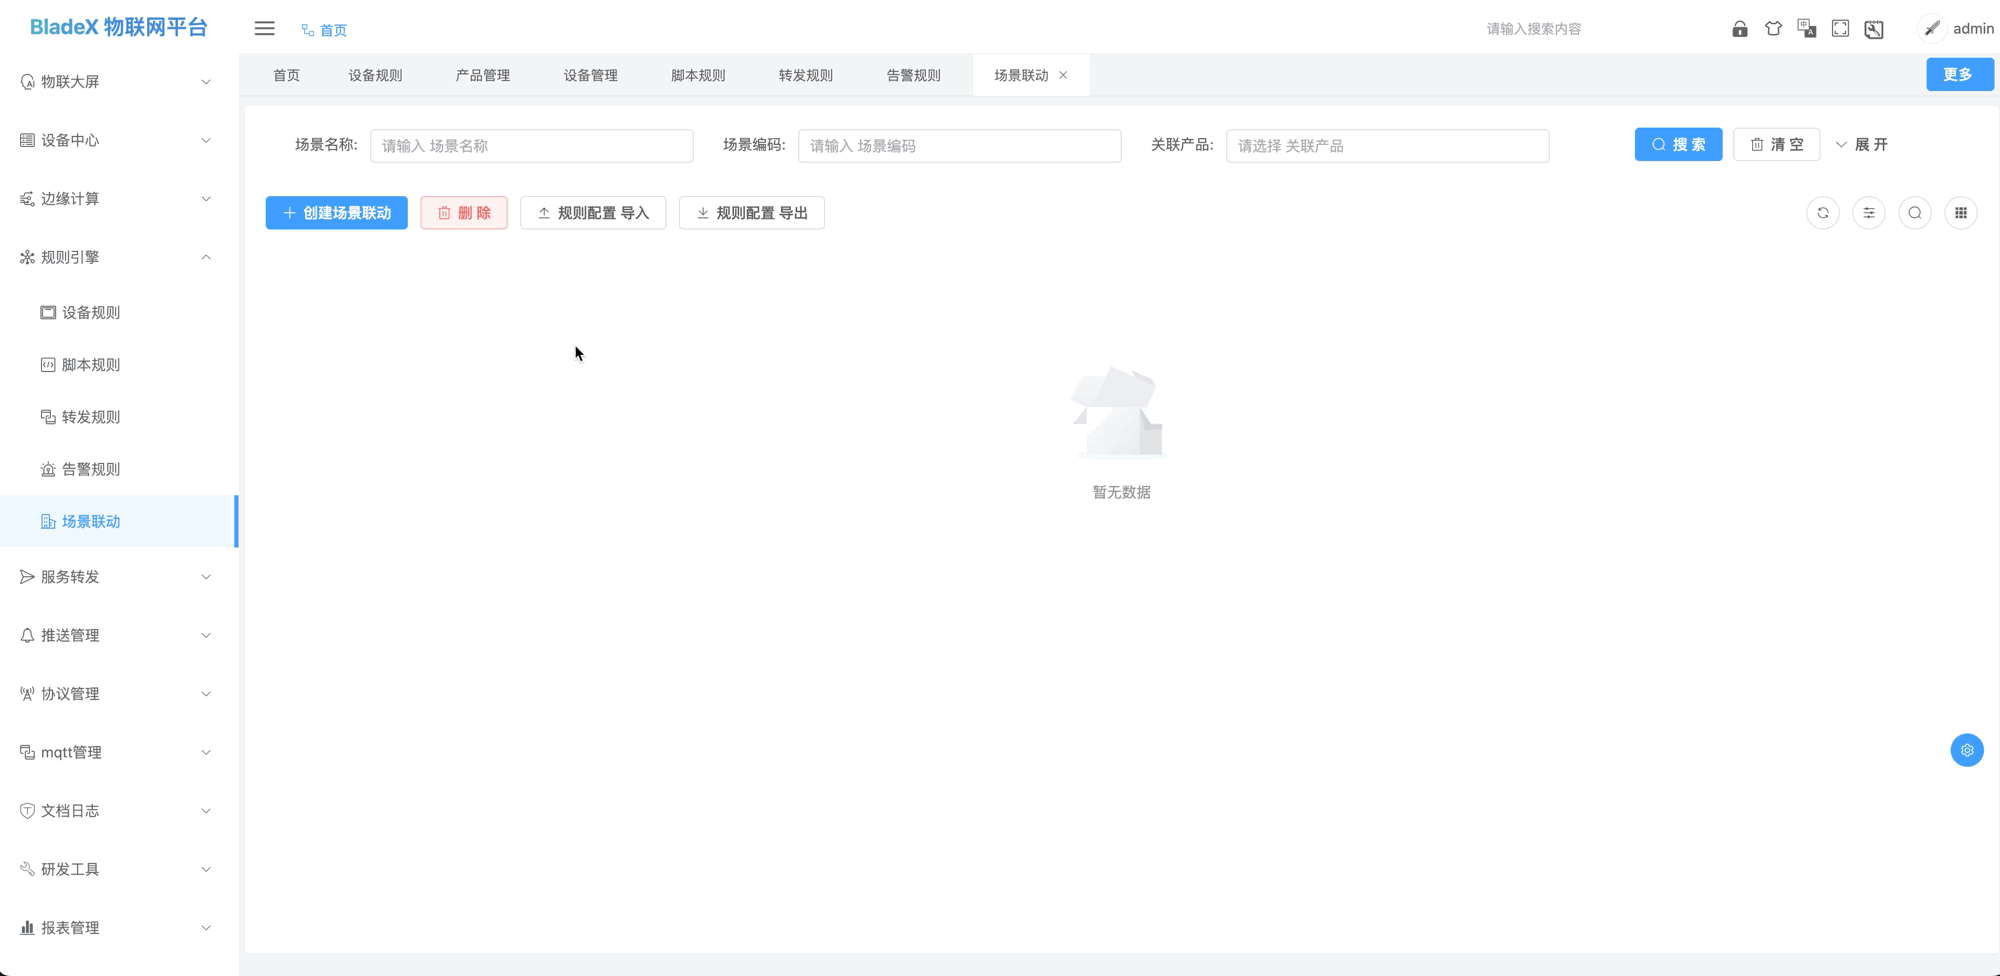Close the 场景联动 tab

point(1063,75)
